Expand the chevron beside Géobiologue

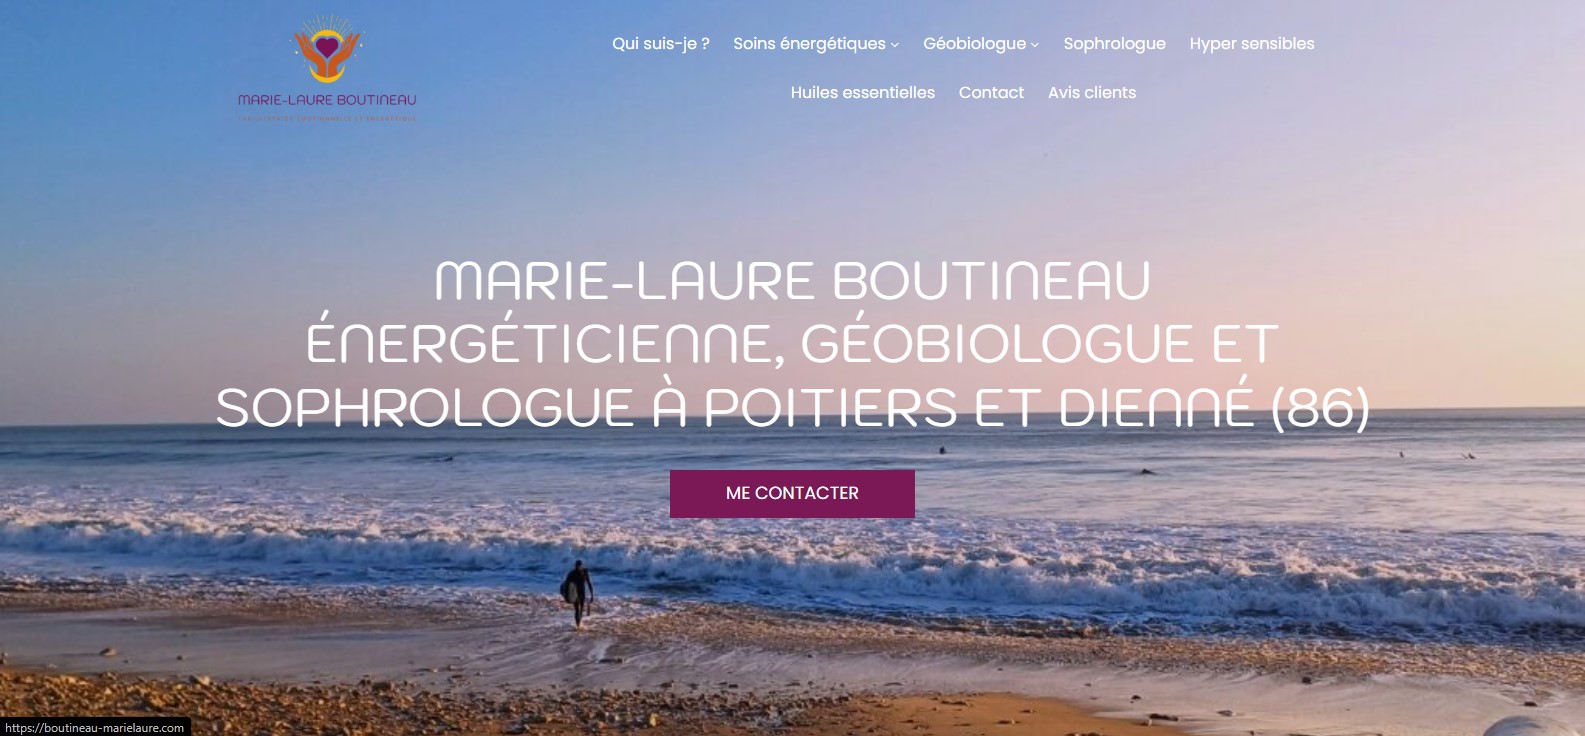coord(1035,45)
